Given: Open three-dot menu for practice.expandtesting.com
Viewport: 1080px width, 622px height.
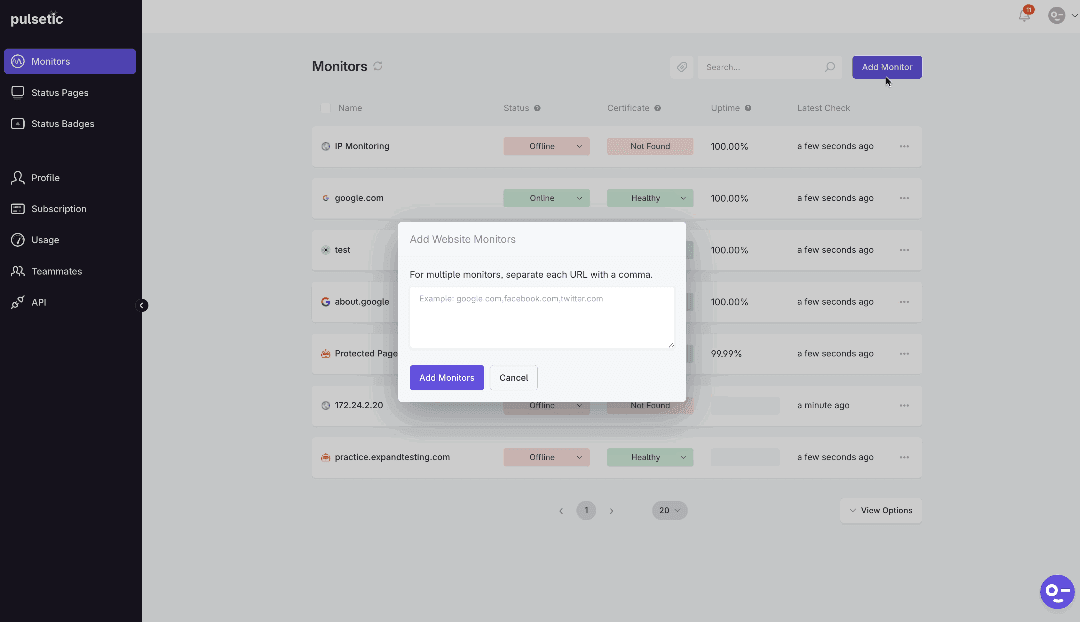Looking at the screenshot, I should 904,457.
